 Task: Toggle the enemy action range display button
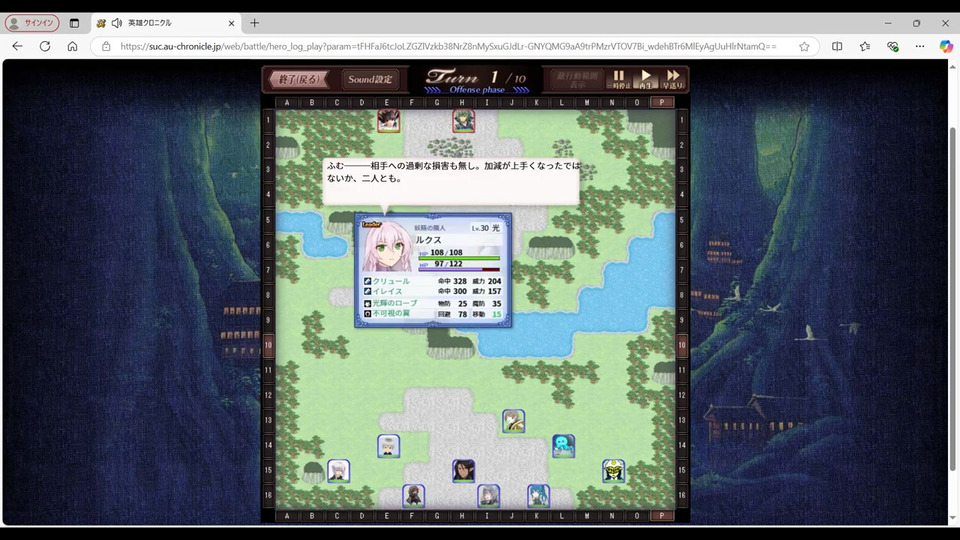[577, 79]
